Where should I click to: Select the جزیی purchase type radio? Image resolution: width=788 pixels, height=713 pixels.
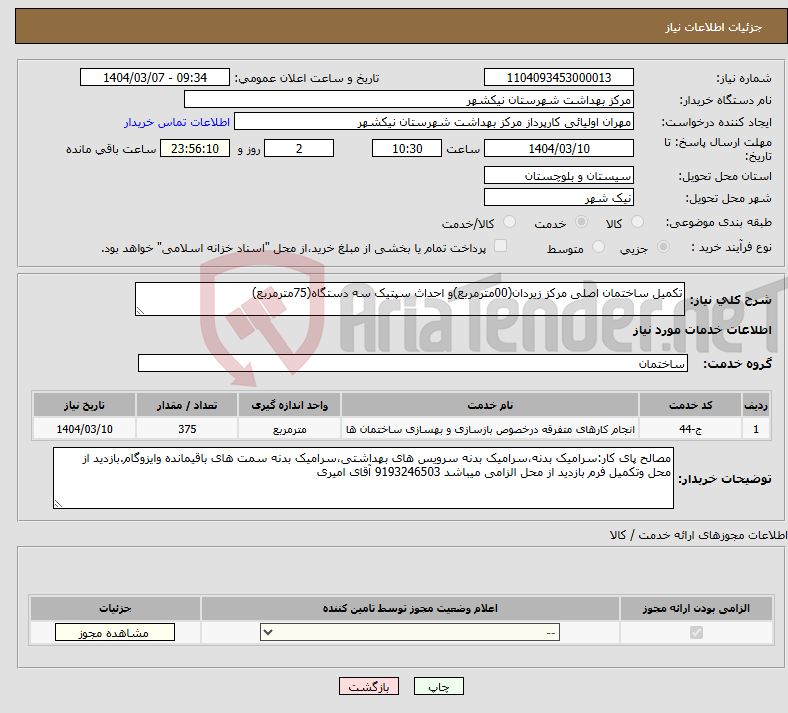click(663, 247)
